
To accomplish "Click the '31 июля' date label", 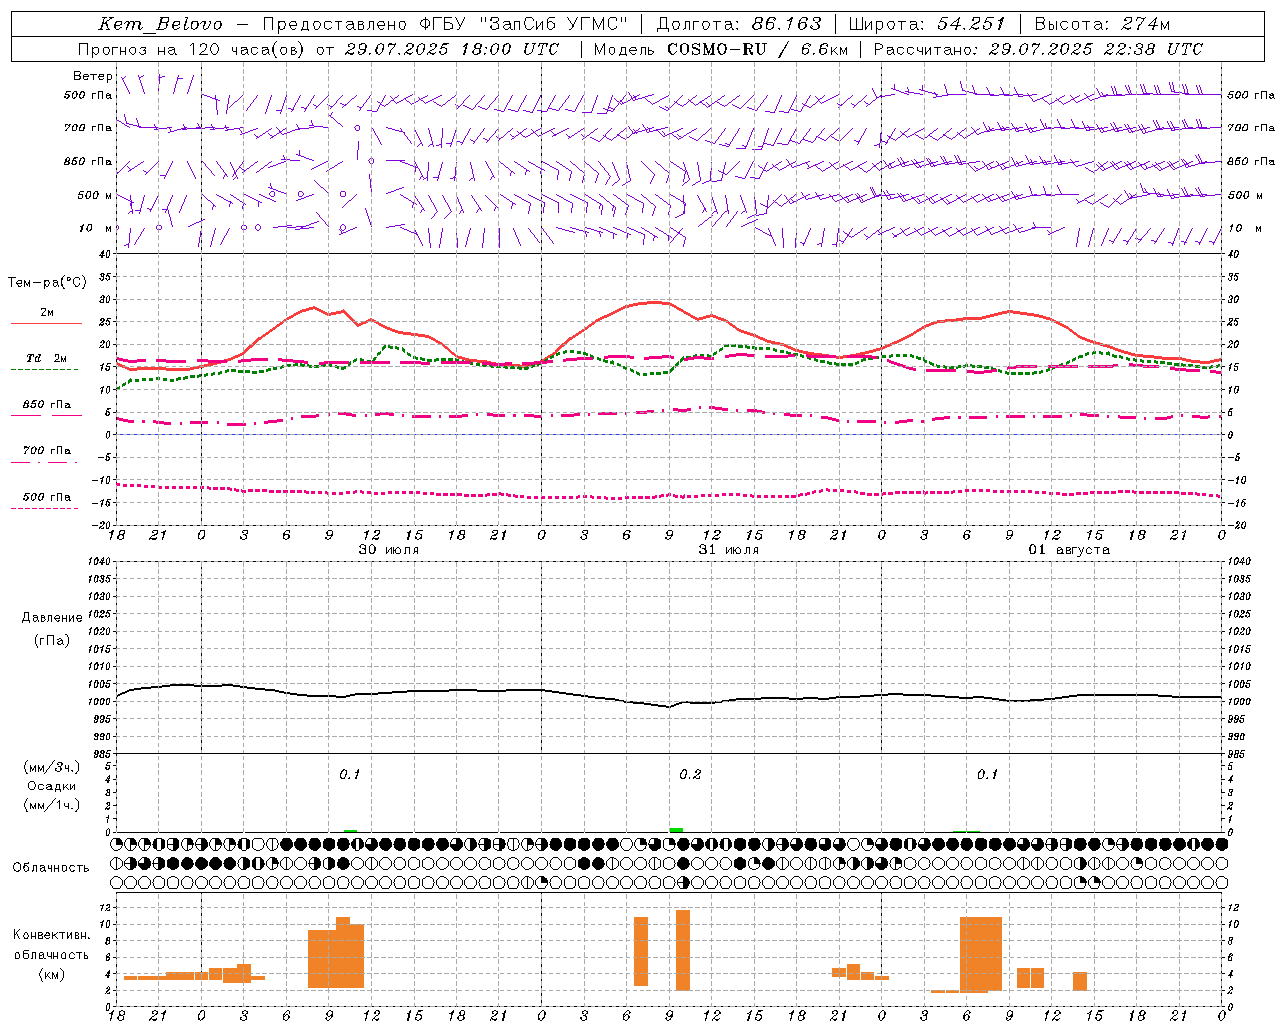I will coord(728,550).
